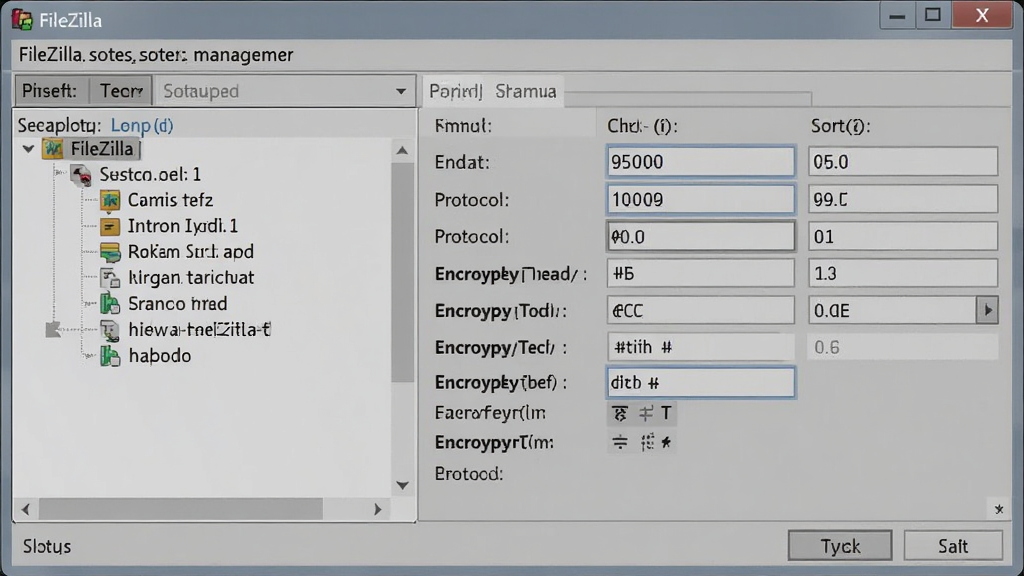Click the Salt button

[x=953, y=546]
